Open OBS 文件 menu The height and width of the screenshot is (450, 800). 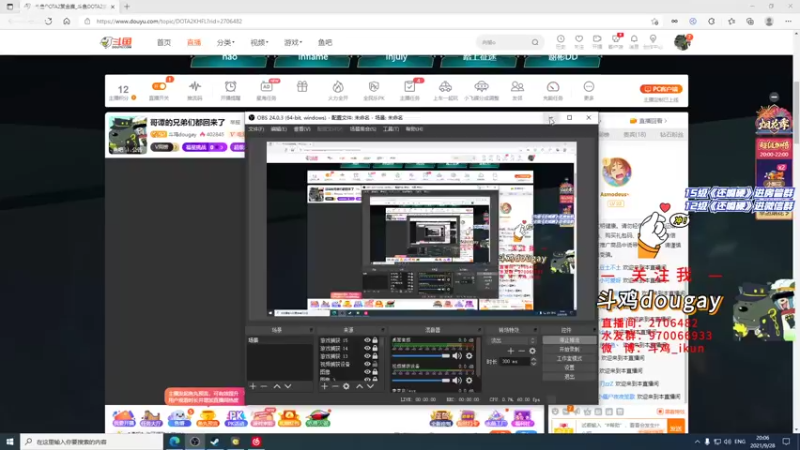tap(256, 129)
